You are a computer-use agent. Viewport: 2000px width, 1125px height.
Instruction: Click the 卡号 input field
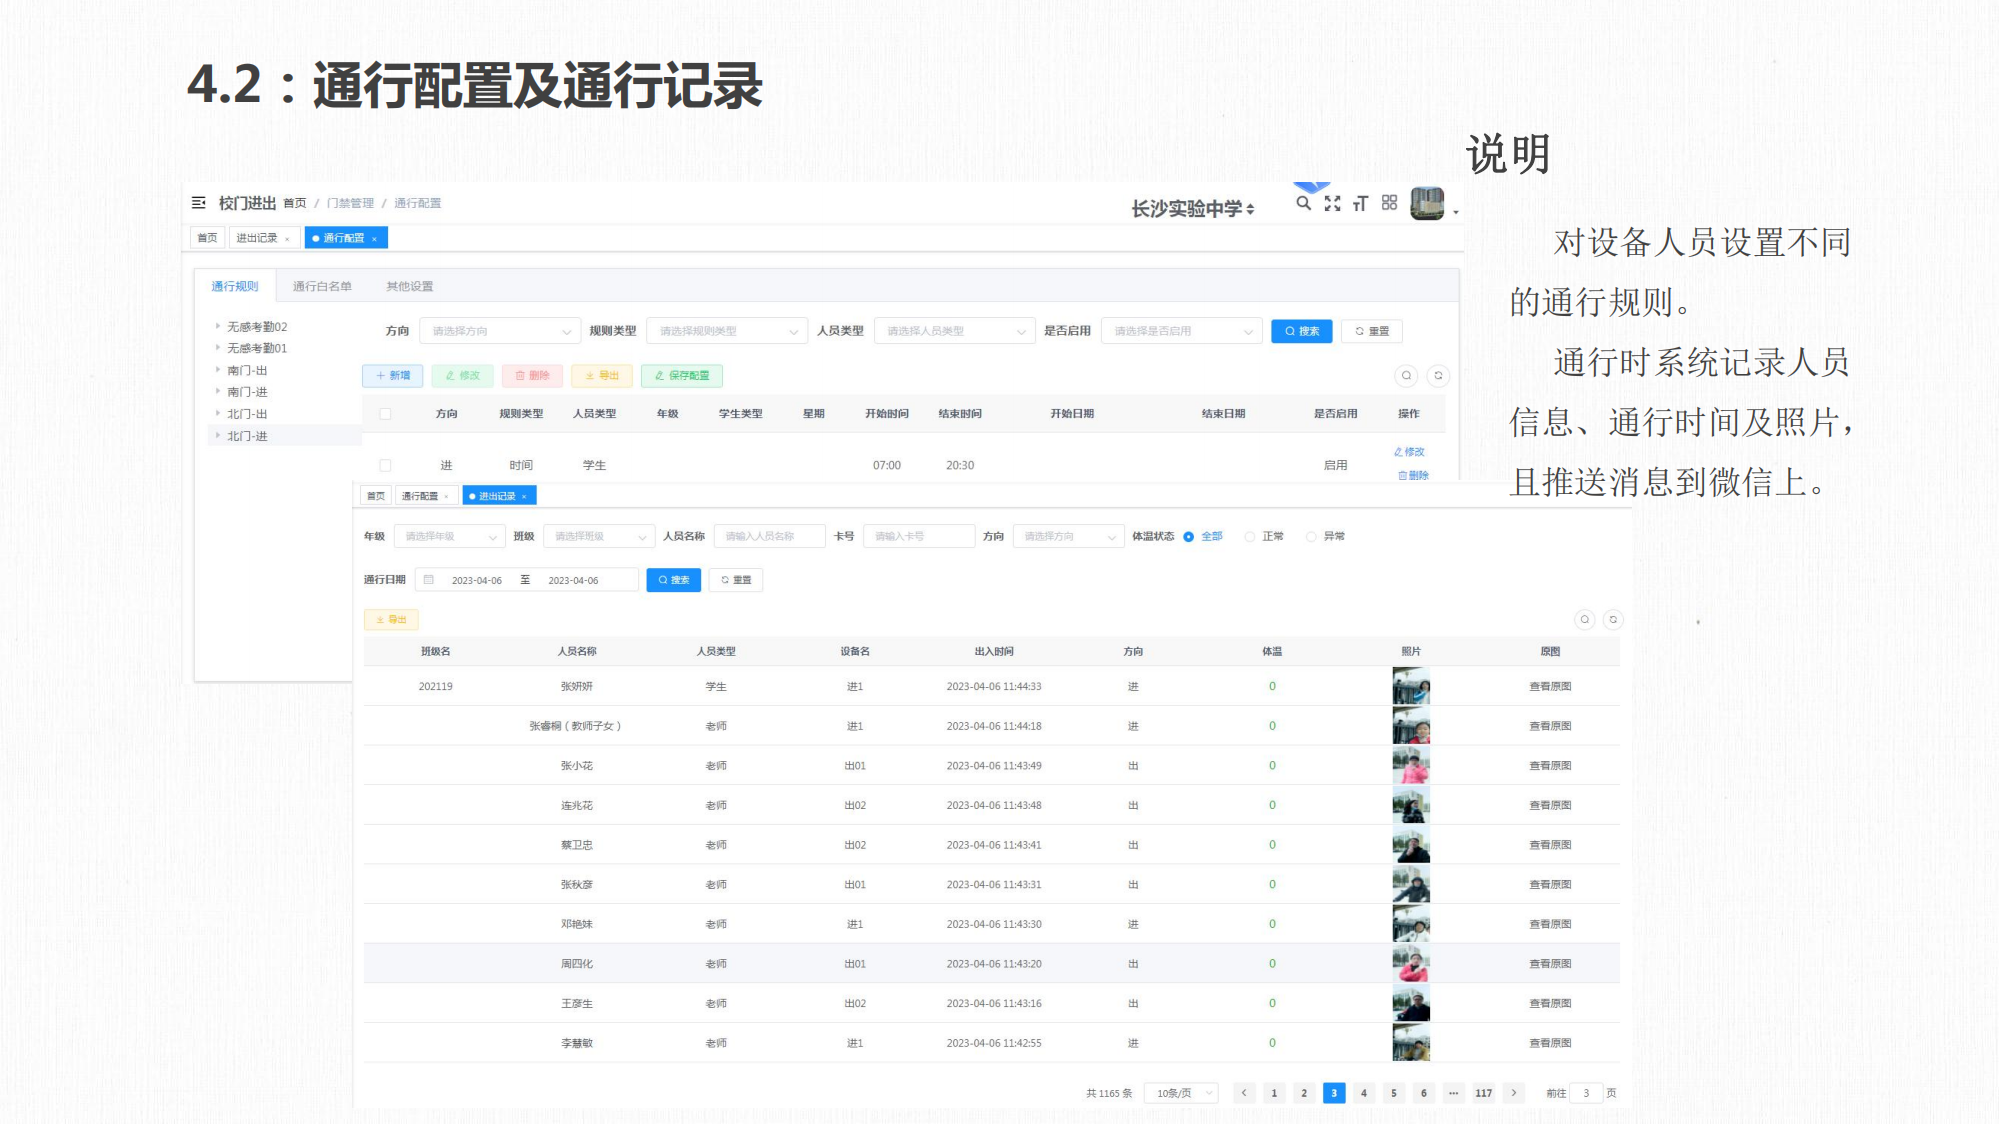point(919,537)
